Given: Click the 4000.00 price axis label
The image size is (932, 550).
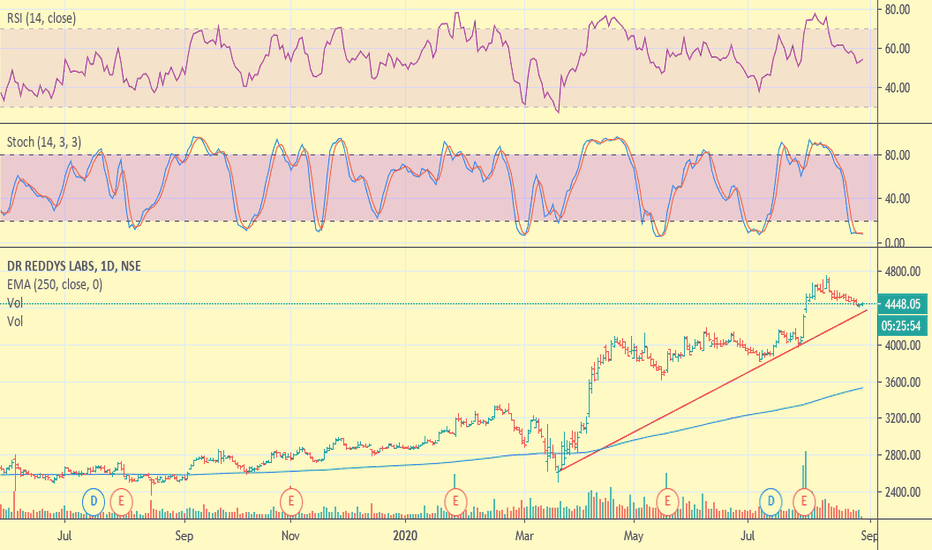Looking at the screenshot, I should click(903, 345).
